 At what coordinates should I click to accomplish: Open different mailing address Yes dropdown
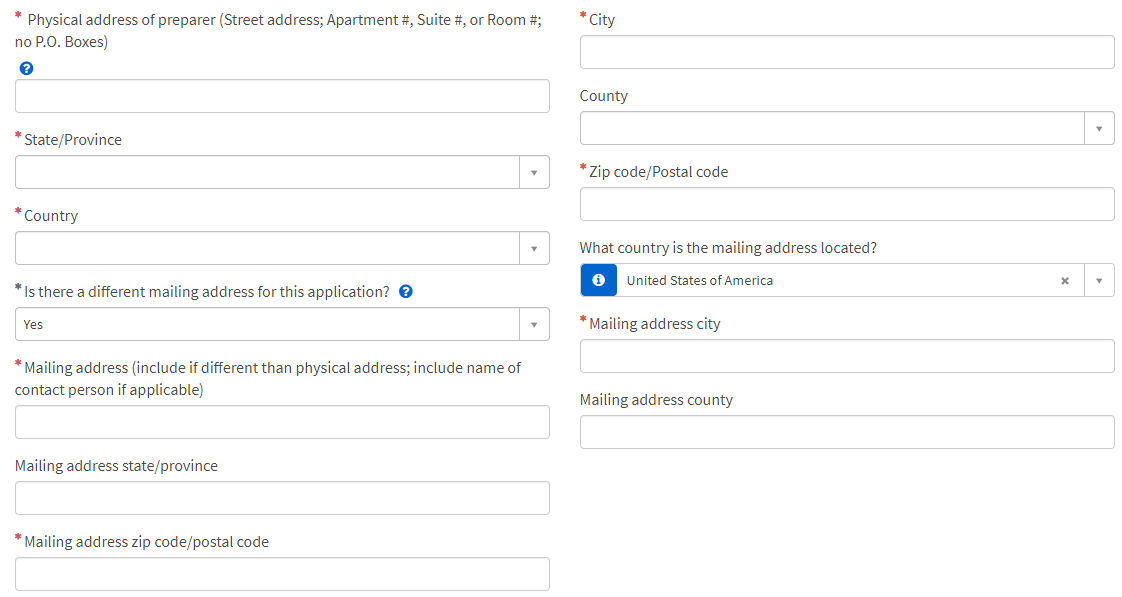(x=534, y=324)
